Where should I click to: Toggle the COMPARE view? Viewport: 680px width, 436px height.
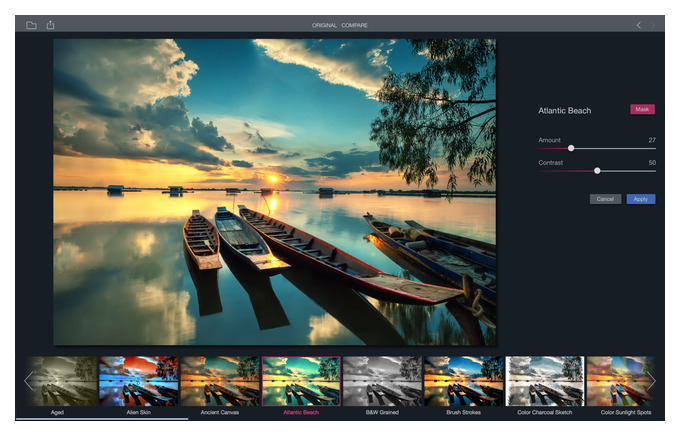(x=354, y=25)
